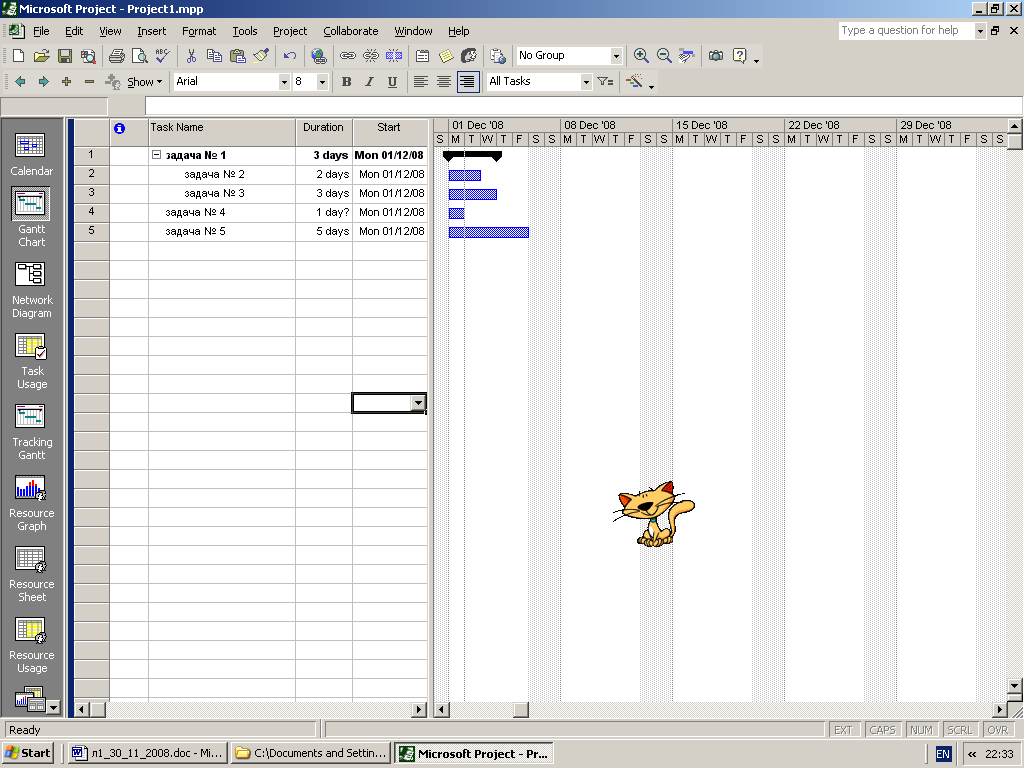Open the Format menu
Viewport: 1024px width, 768px height.
199,31
